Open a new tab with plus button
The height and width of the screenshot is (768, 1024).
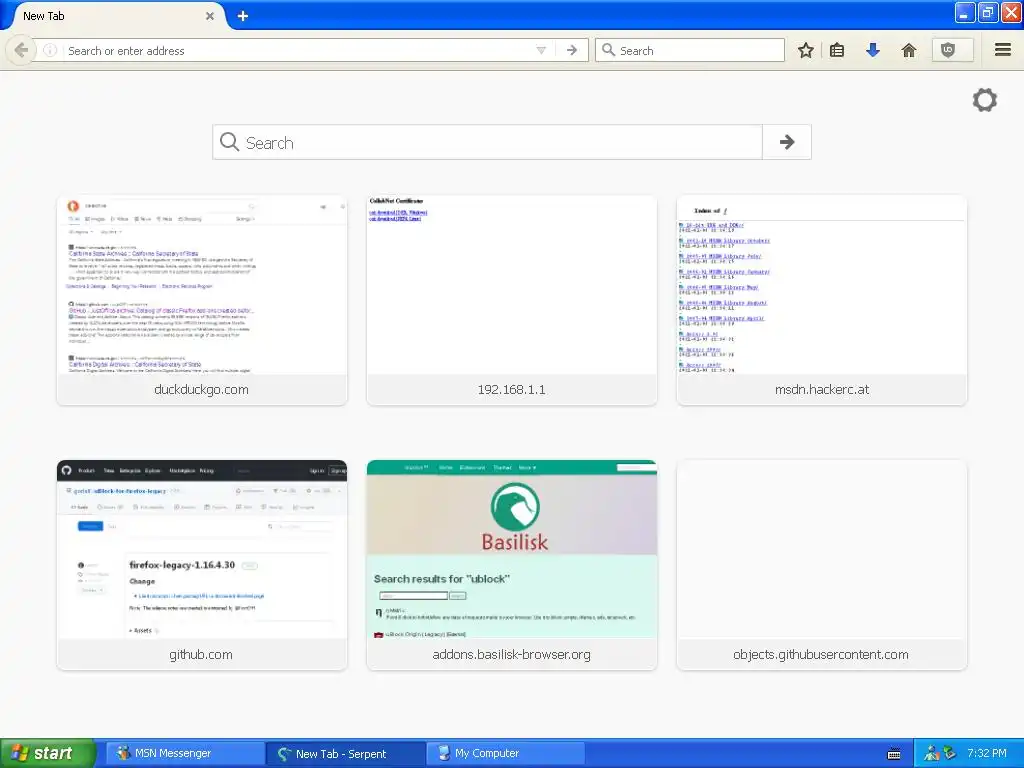click(x=243, y=16)
